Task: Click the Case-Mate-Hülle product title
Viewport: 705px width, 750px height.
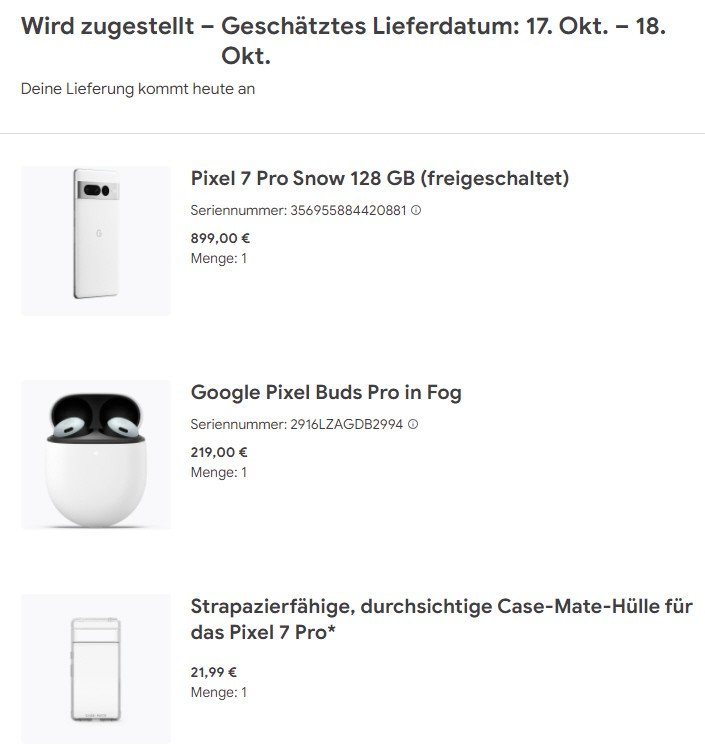Action: click(440, 619)
